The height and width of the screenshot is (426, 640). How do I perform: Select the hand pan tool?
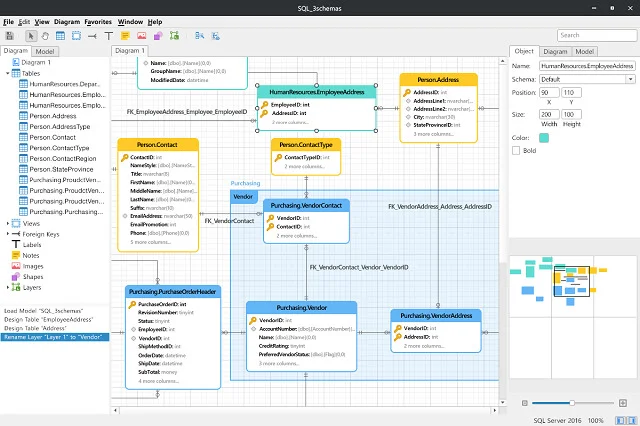(x=45, y=36)
